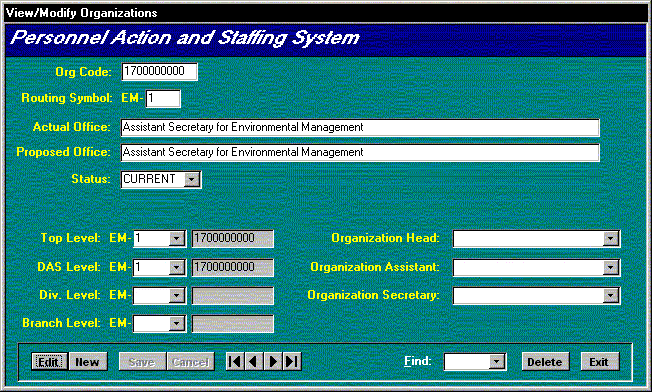Click the empty Div. Level code field
The image size is (652, 392).
(x=232, y=296)
